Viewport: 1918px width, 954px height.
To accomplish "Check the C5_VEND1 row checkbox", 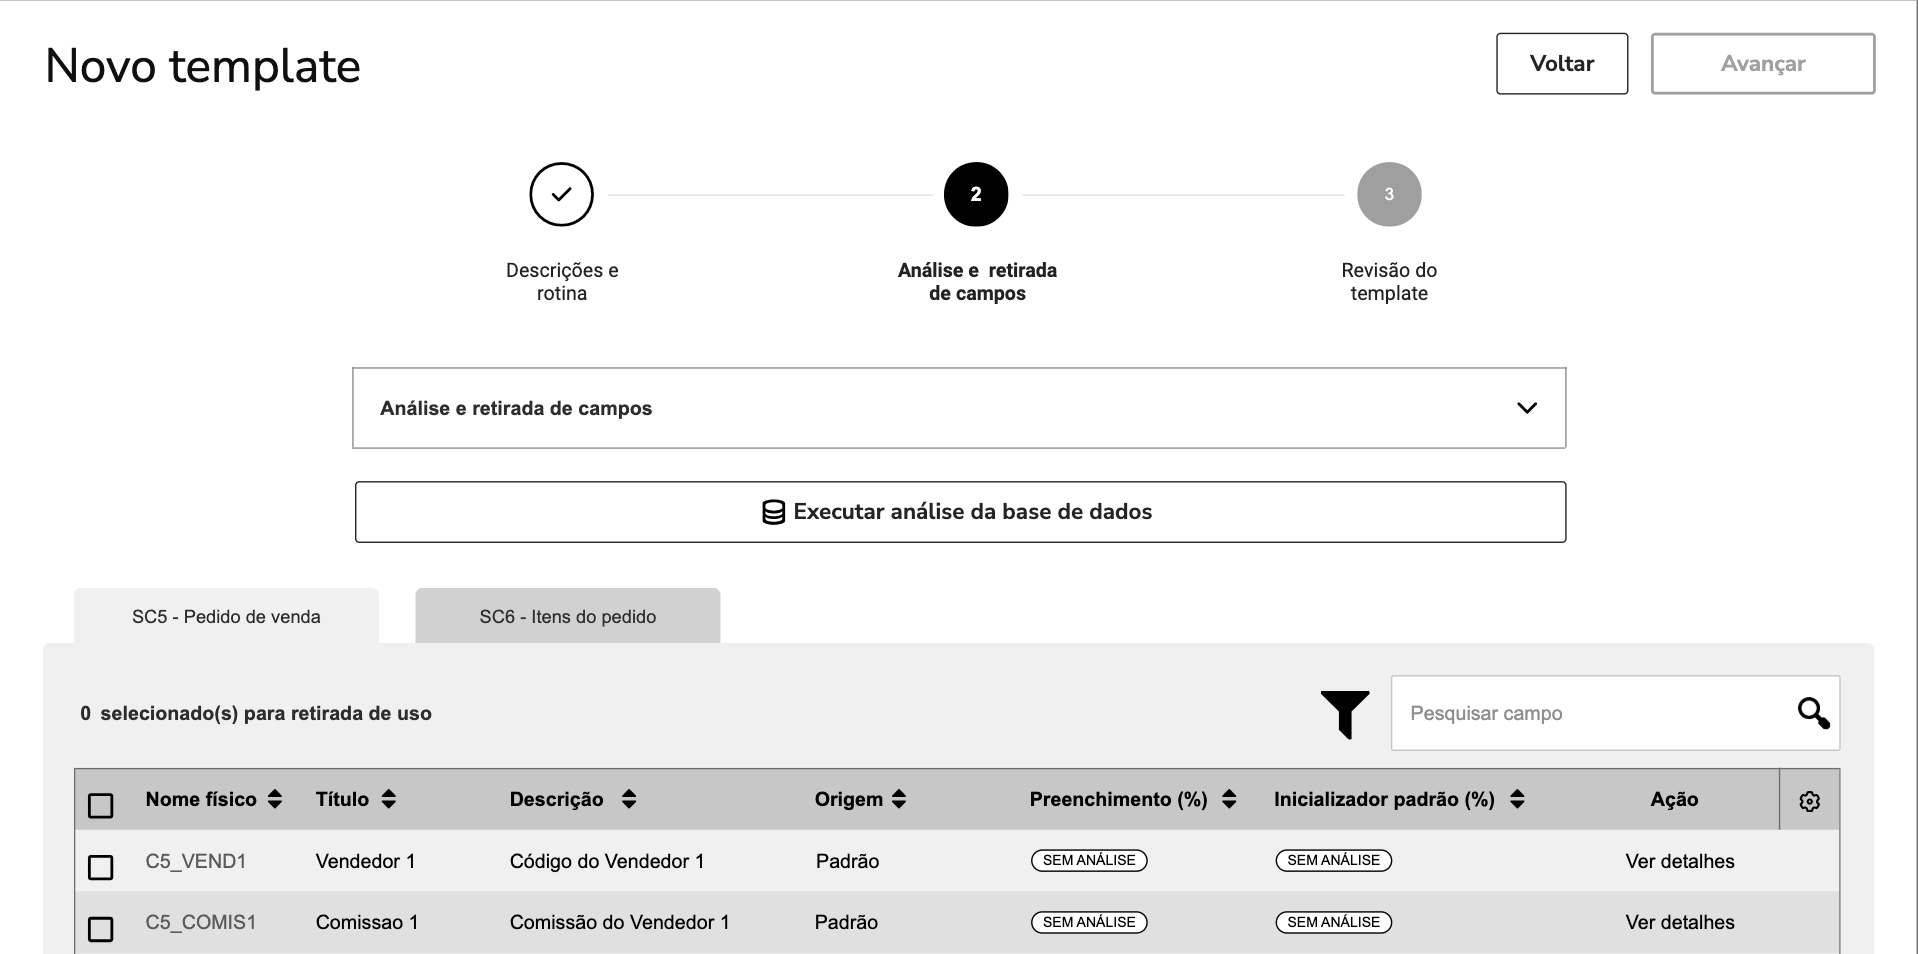I will coord(101,867).
